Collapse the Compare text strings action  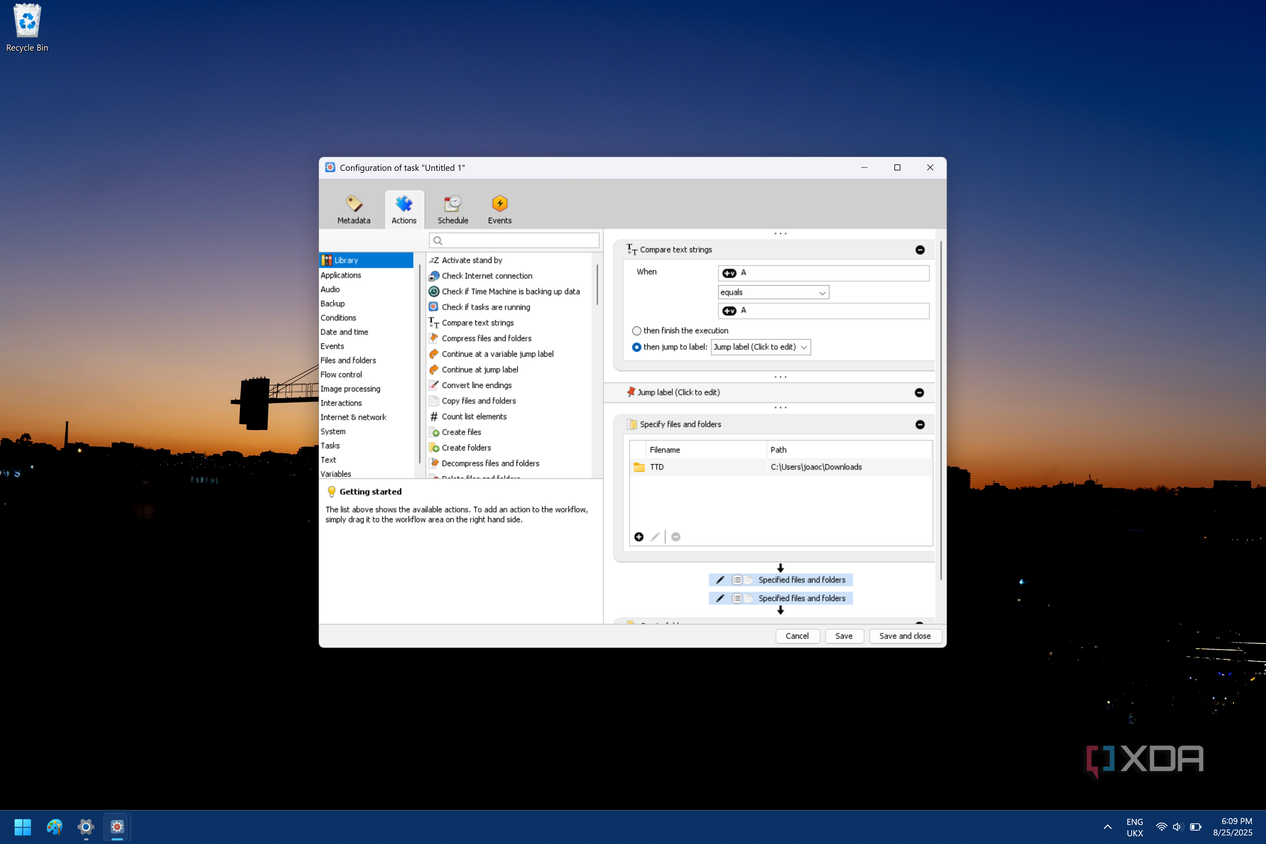point(920,250)
